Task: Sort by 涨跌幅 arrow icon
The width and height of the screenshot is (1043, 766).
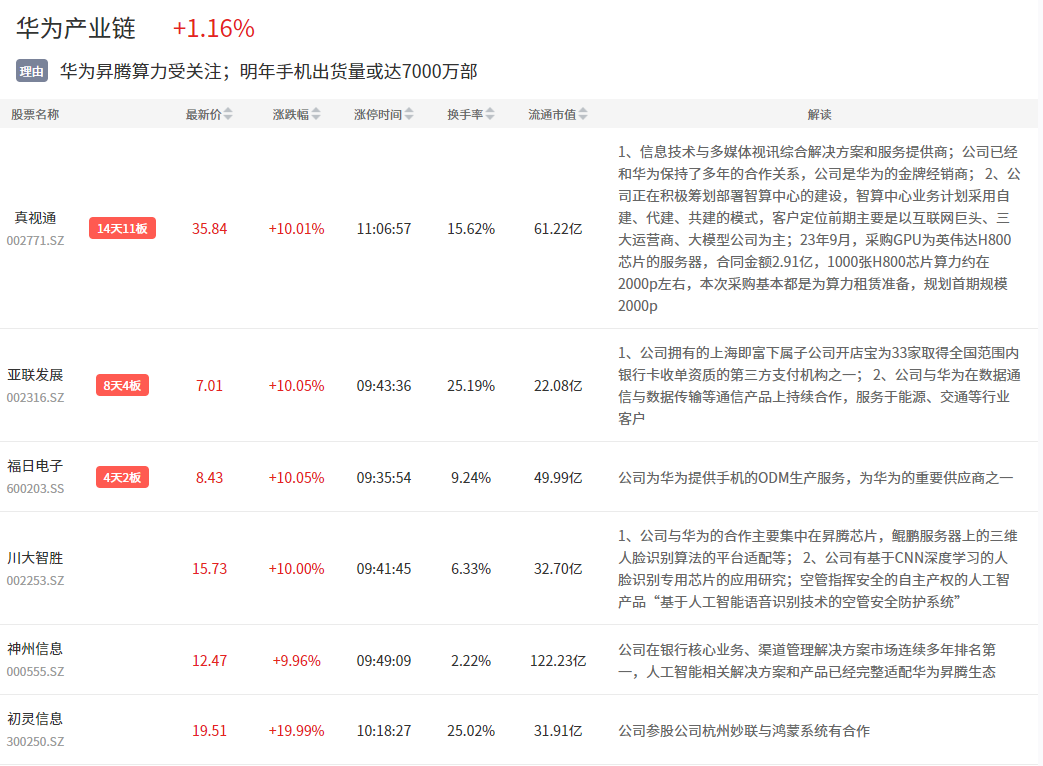Action: point(316,114)
